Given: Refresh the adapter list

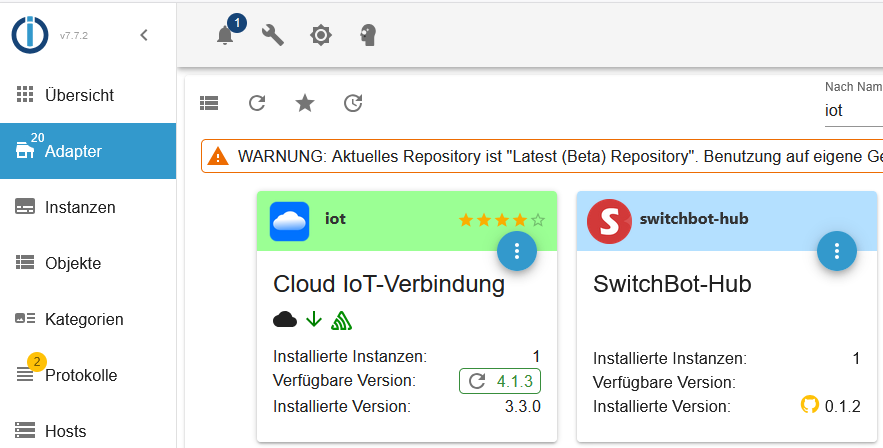Looking at the screenshot, I should 257,102.
